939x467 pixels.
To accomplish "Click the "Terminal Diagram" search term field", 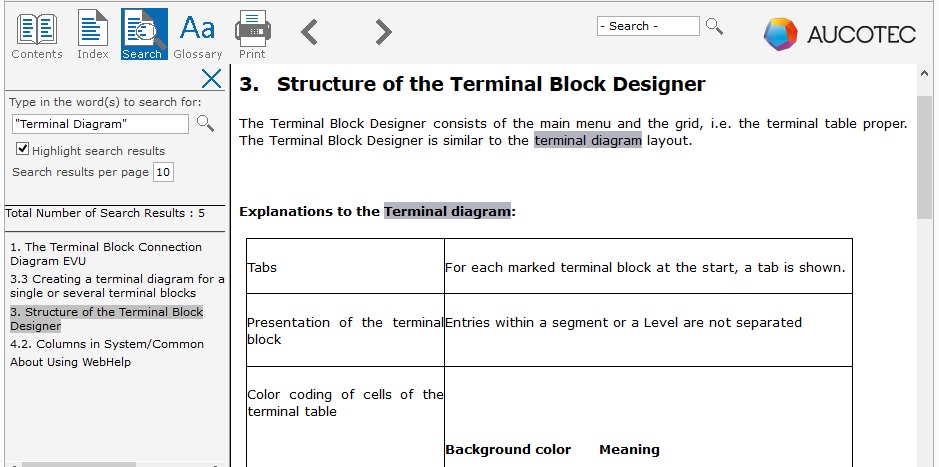I will [x=100, y=124].
